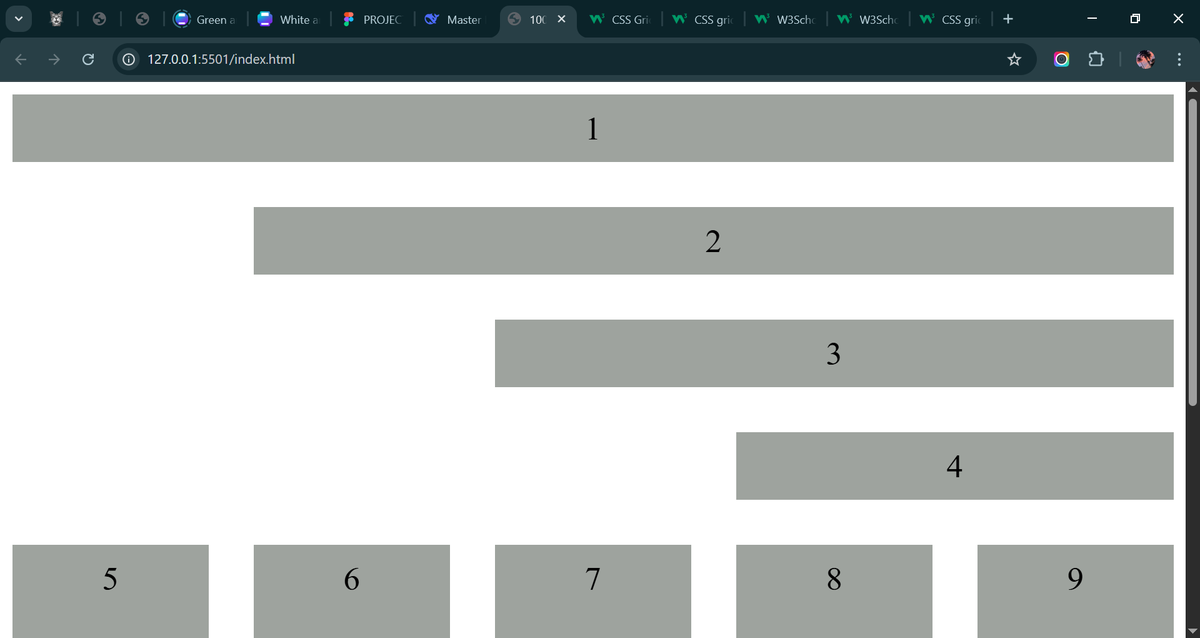Click the forward navigation arrow

click(54, 59)
